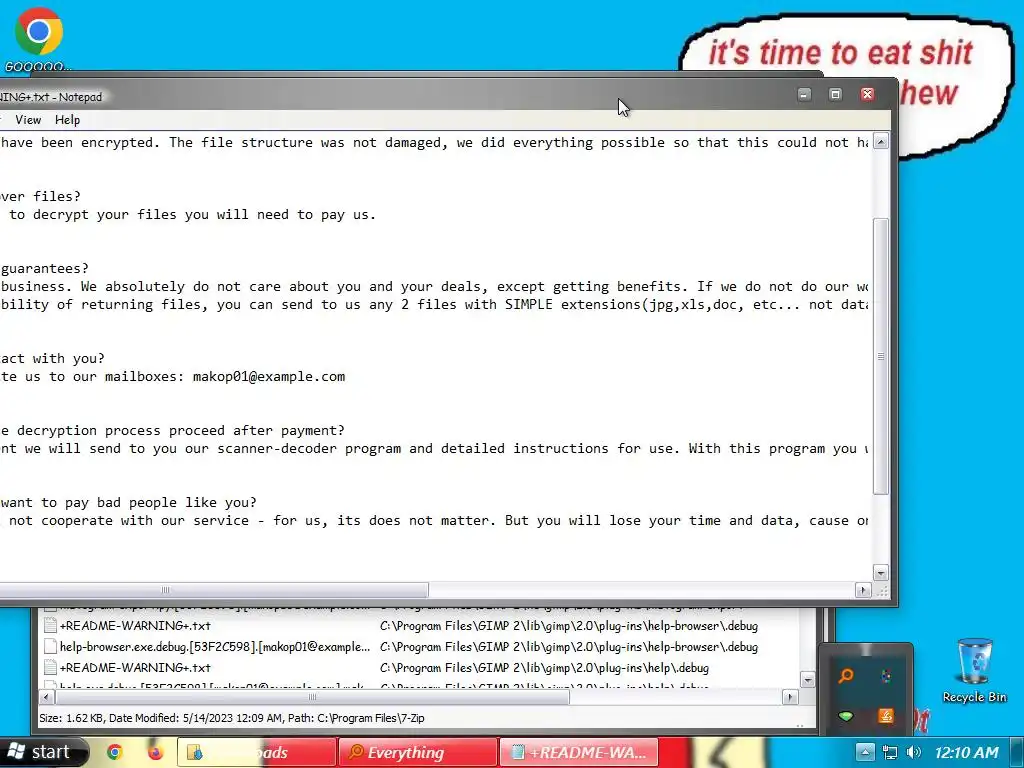
Task: Switch to the +README-WA... Notepad taskbar button
Action: (579, 752)
